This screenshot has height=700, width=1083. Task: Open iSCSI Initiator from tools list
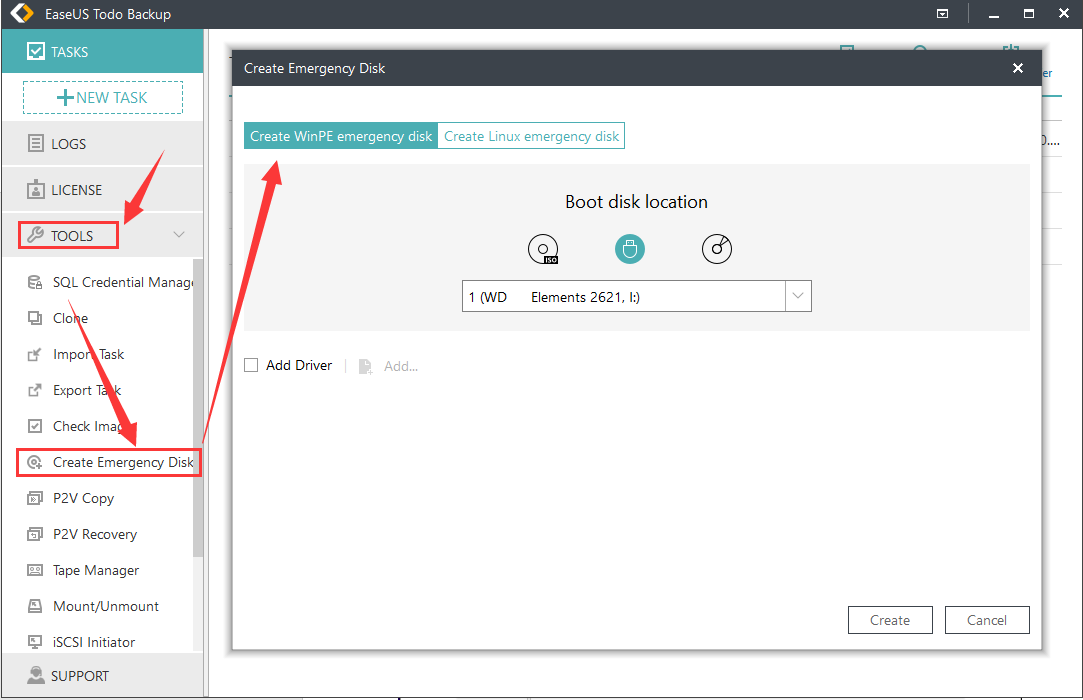[x=94, y=642]
